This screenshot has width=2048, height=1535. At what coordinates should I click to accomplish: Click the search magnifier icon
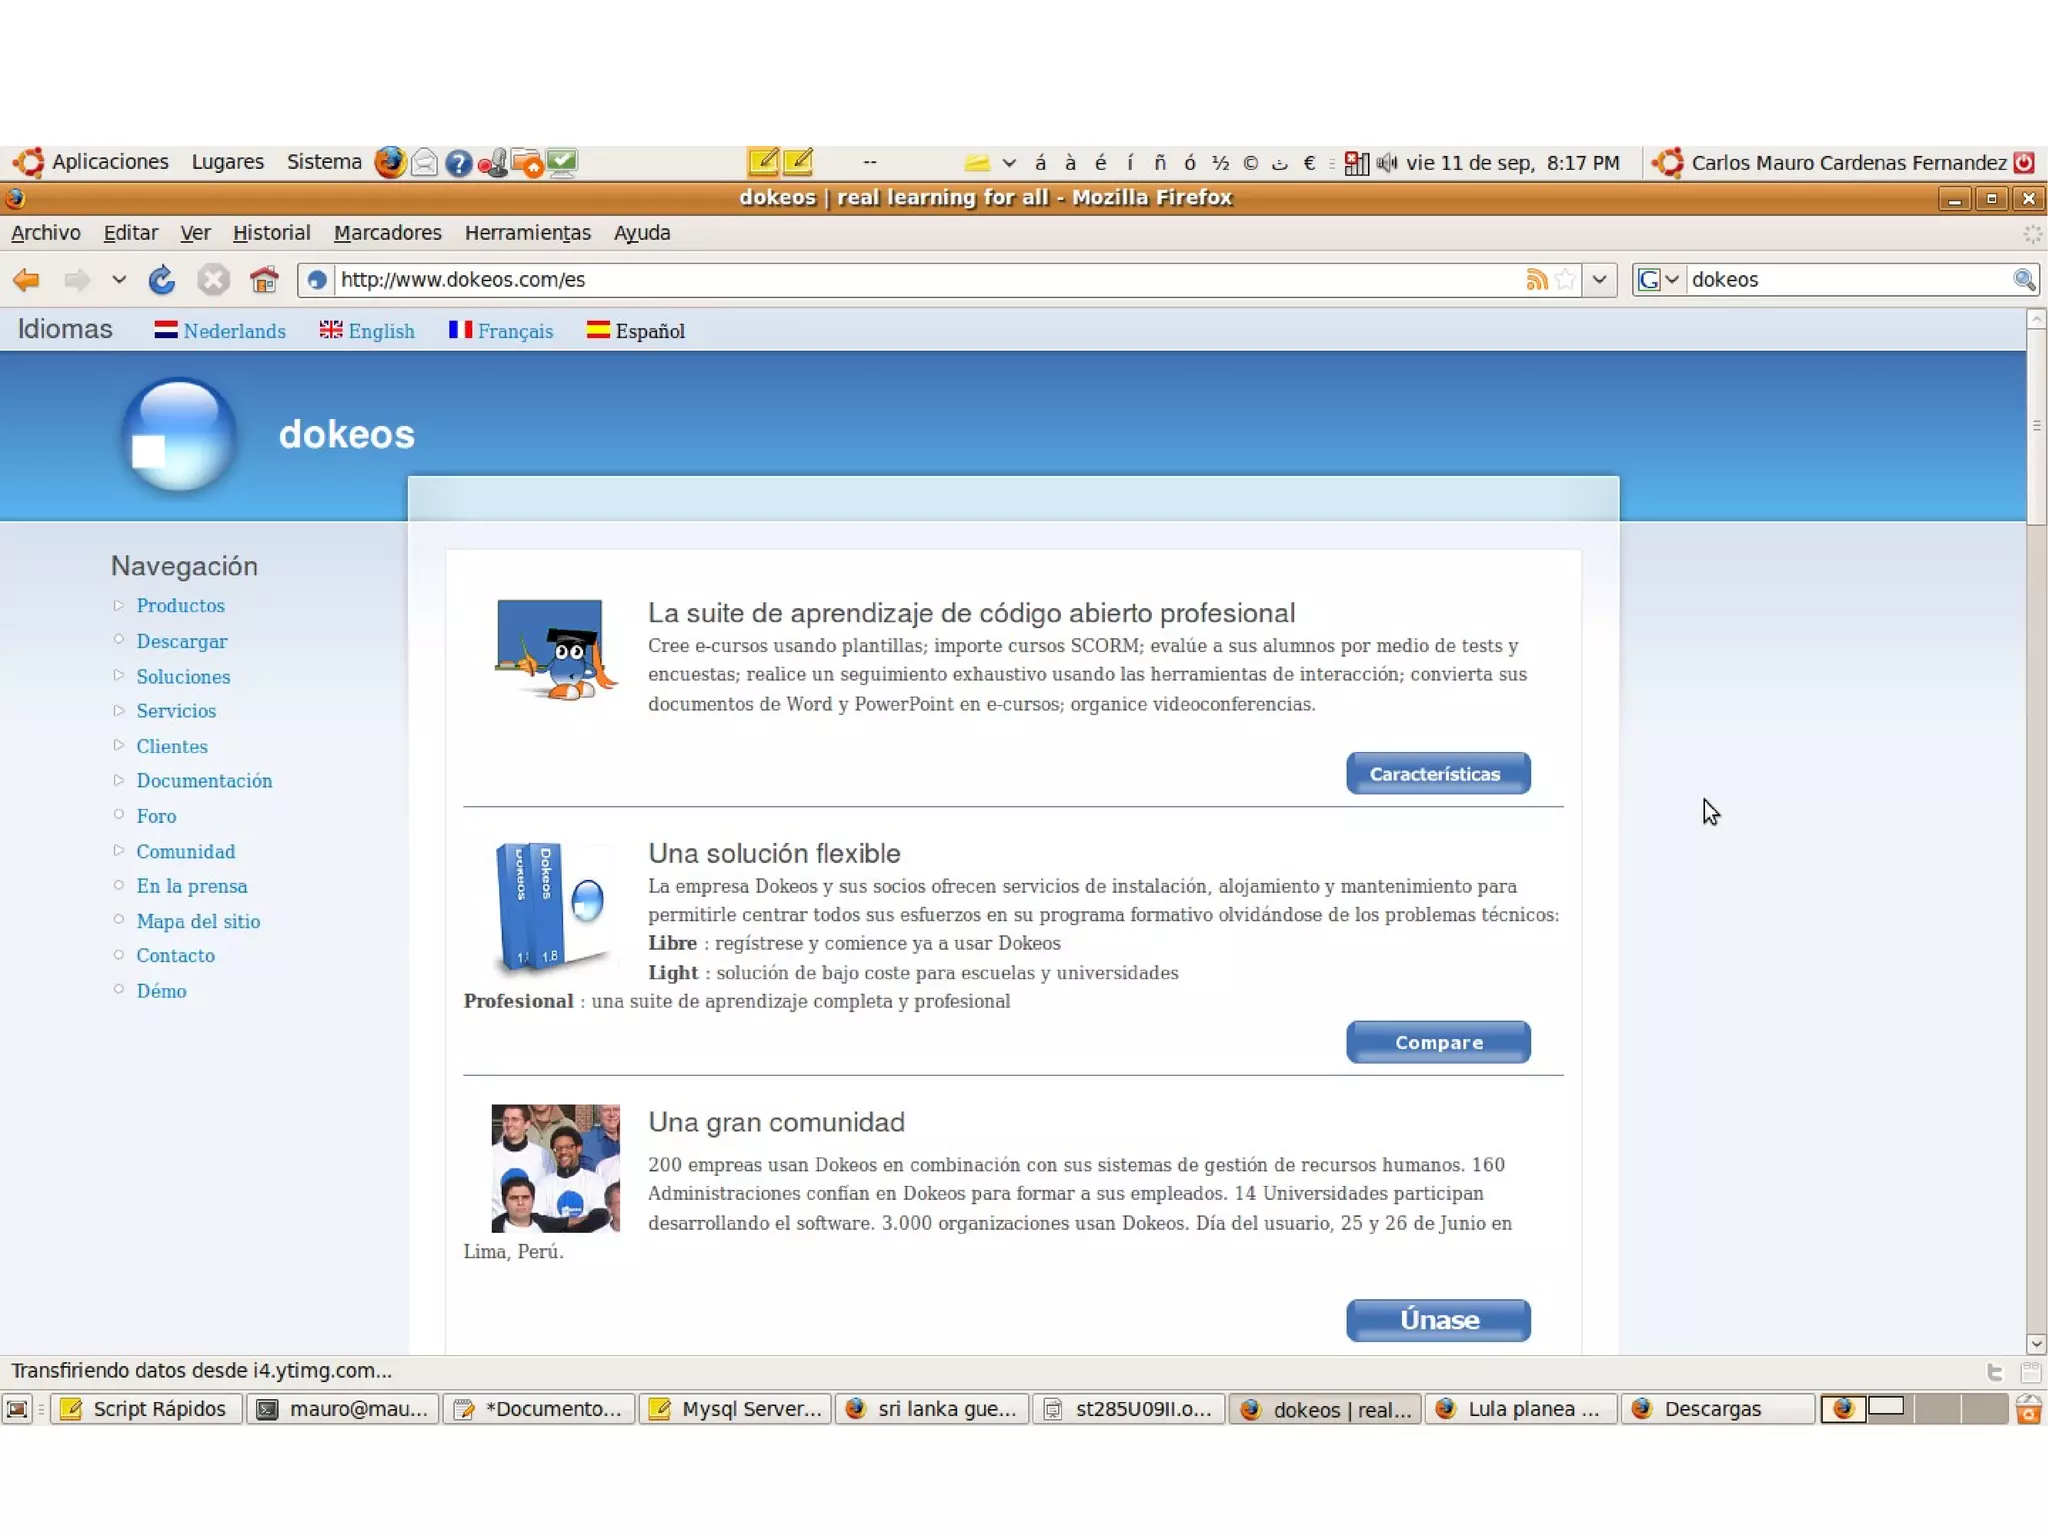click(x=2023, y=280)
